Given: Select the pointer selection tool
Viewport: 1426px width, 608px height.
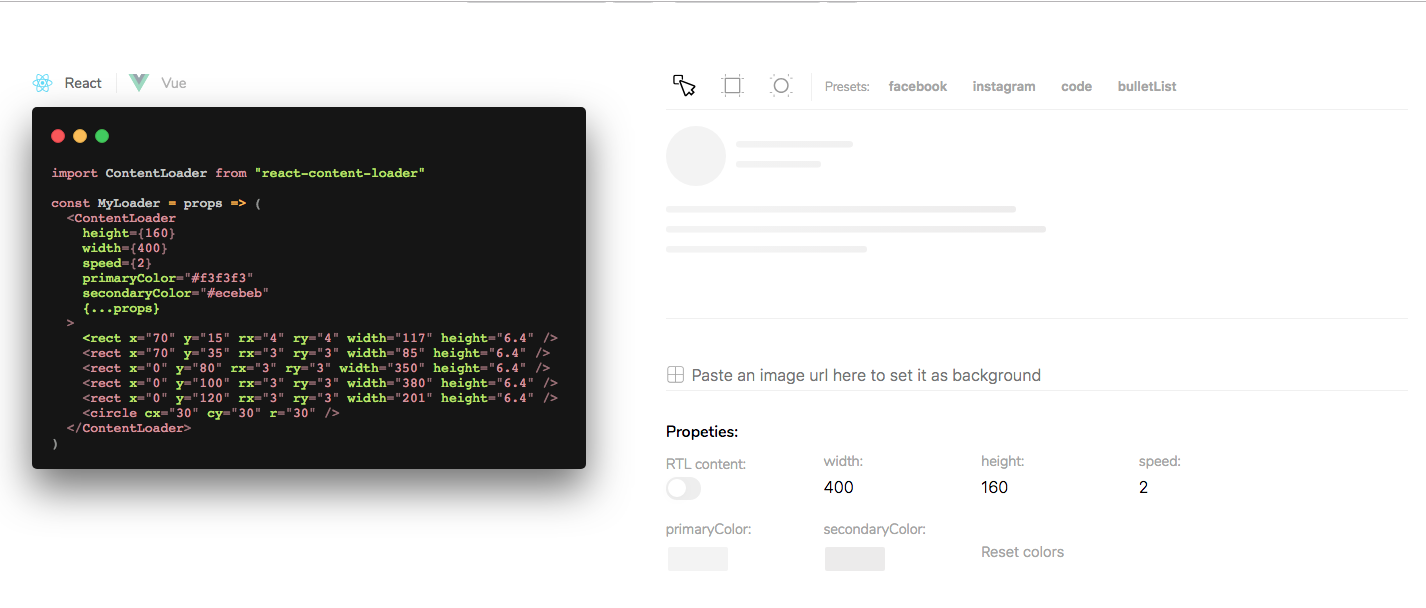Looking at the screenshot, I should point(684,86).
